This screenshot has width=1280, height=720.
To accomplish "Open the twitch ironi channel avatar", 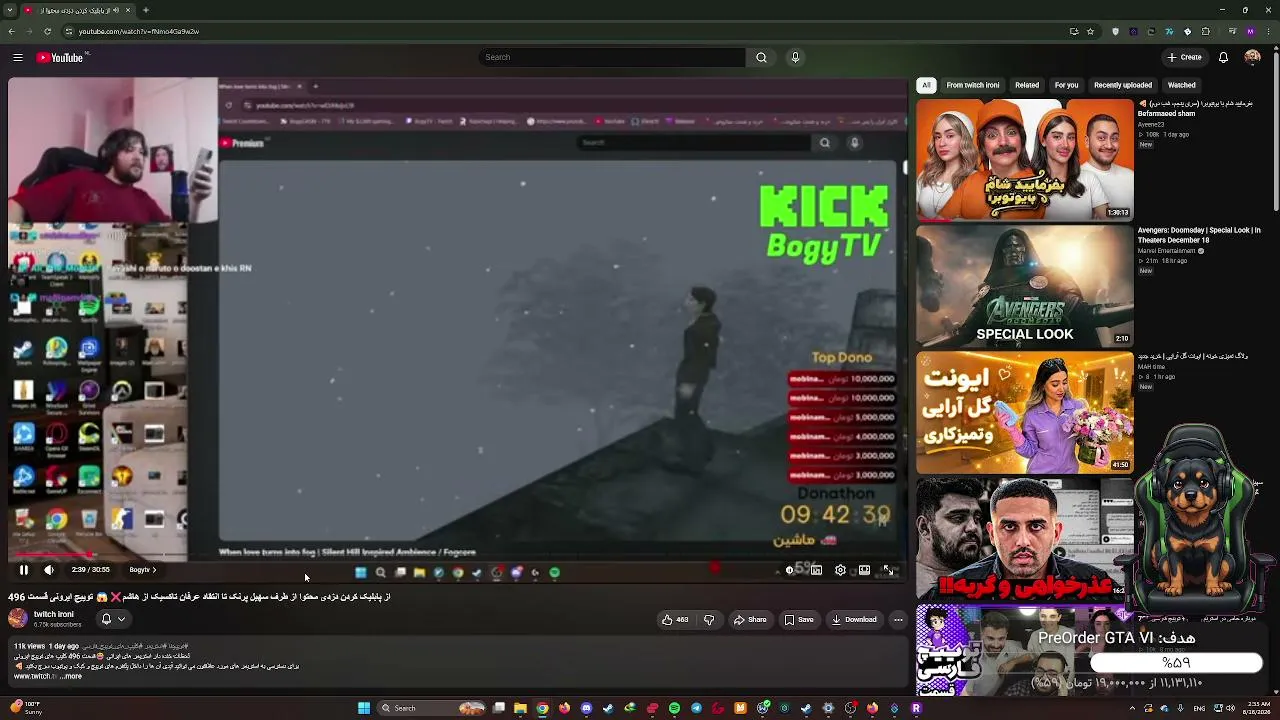I will pos(18,619).
